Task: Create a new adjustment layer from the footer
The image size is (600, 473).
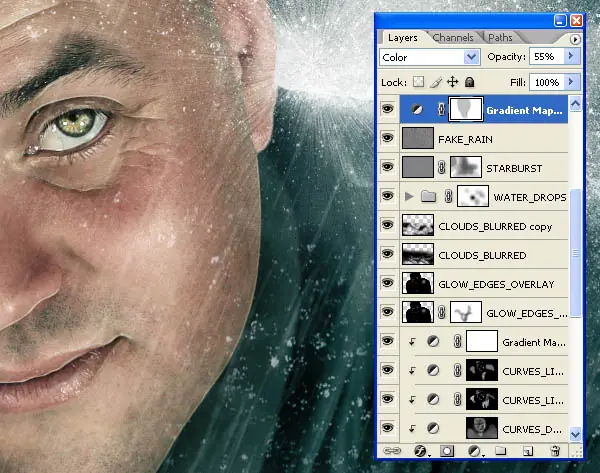Action: pyautogui.click(x=475, y=451)
